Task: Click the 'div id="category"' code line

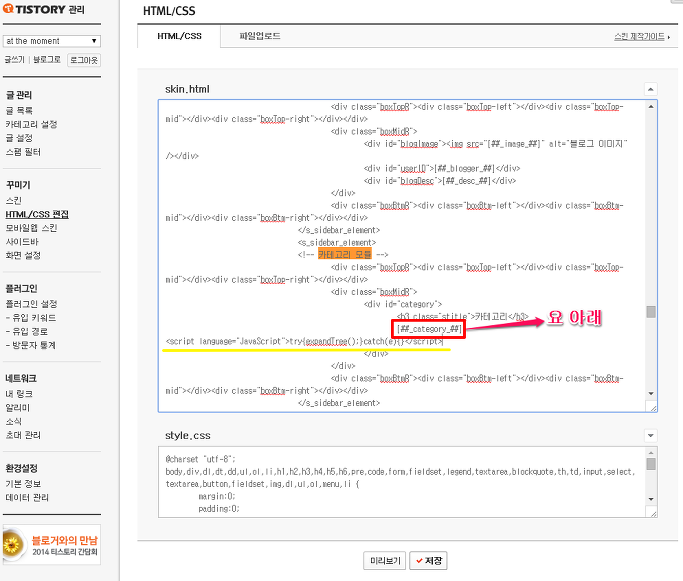Action: (403, 304)
